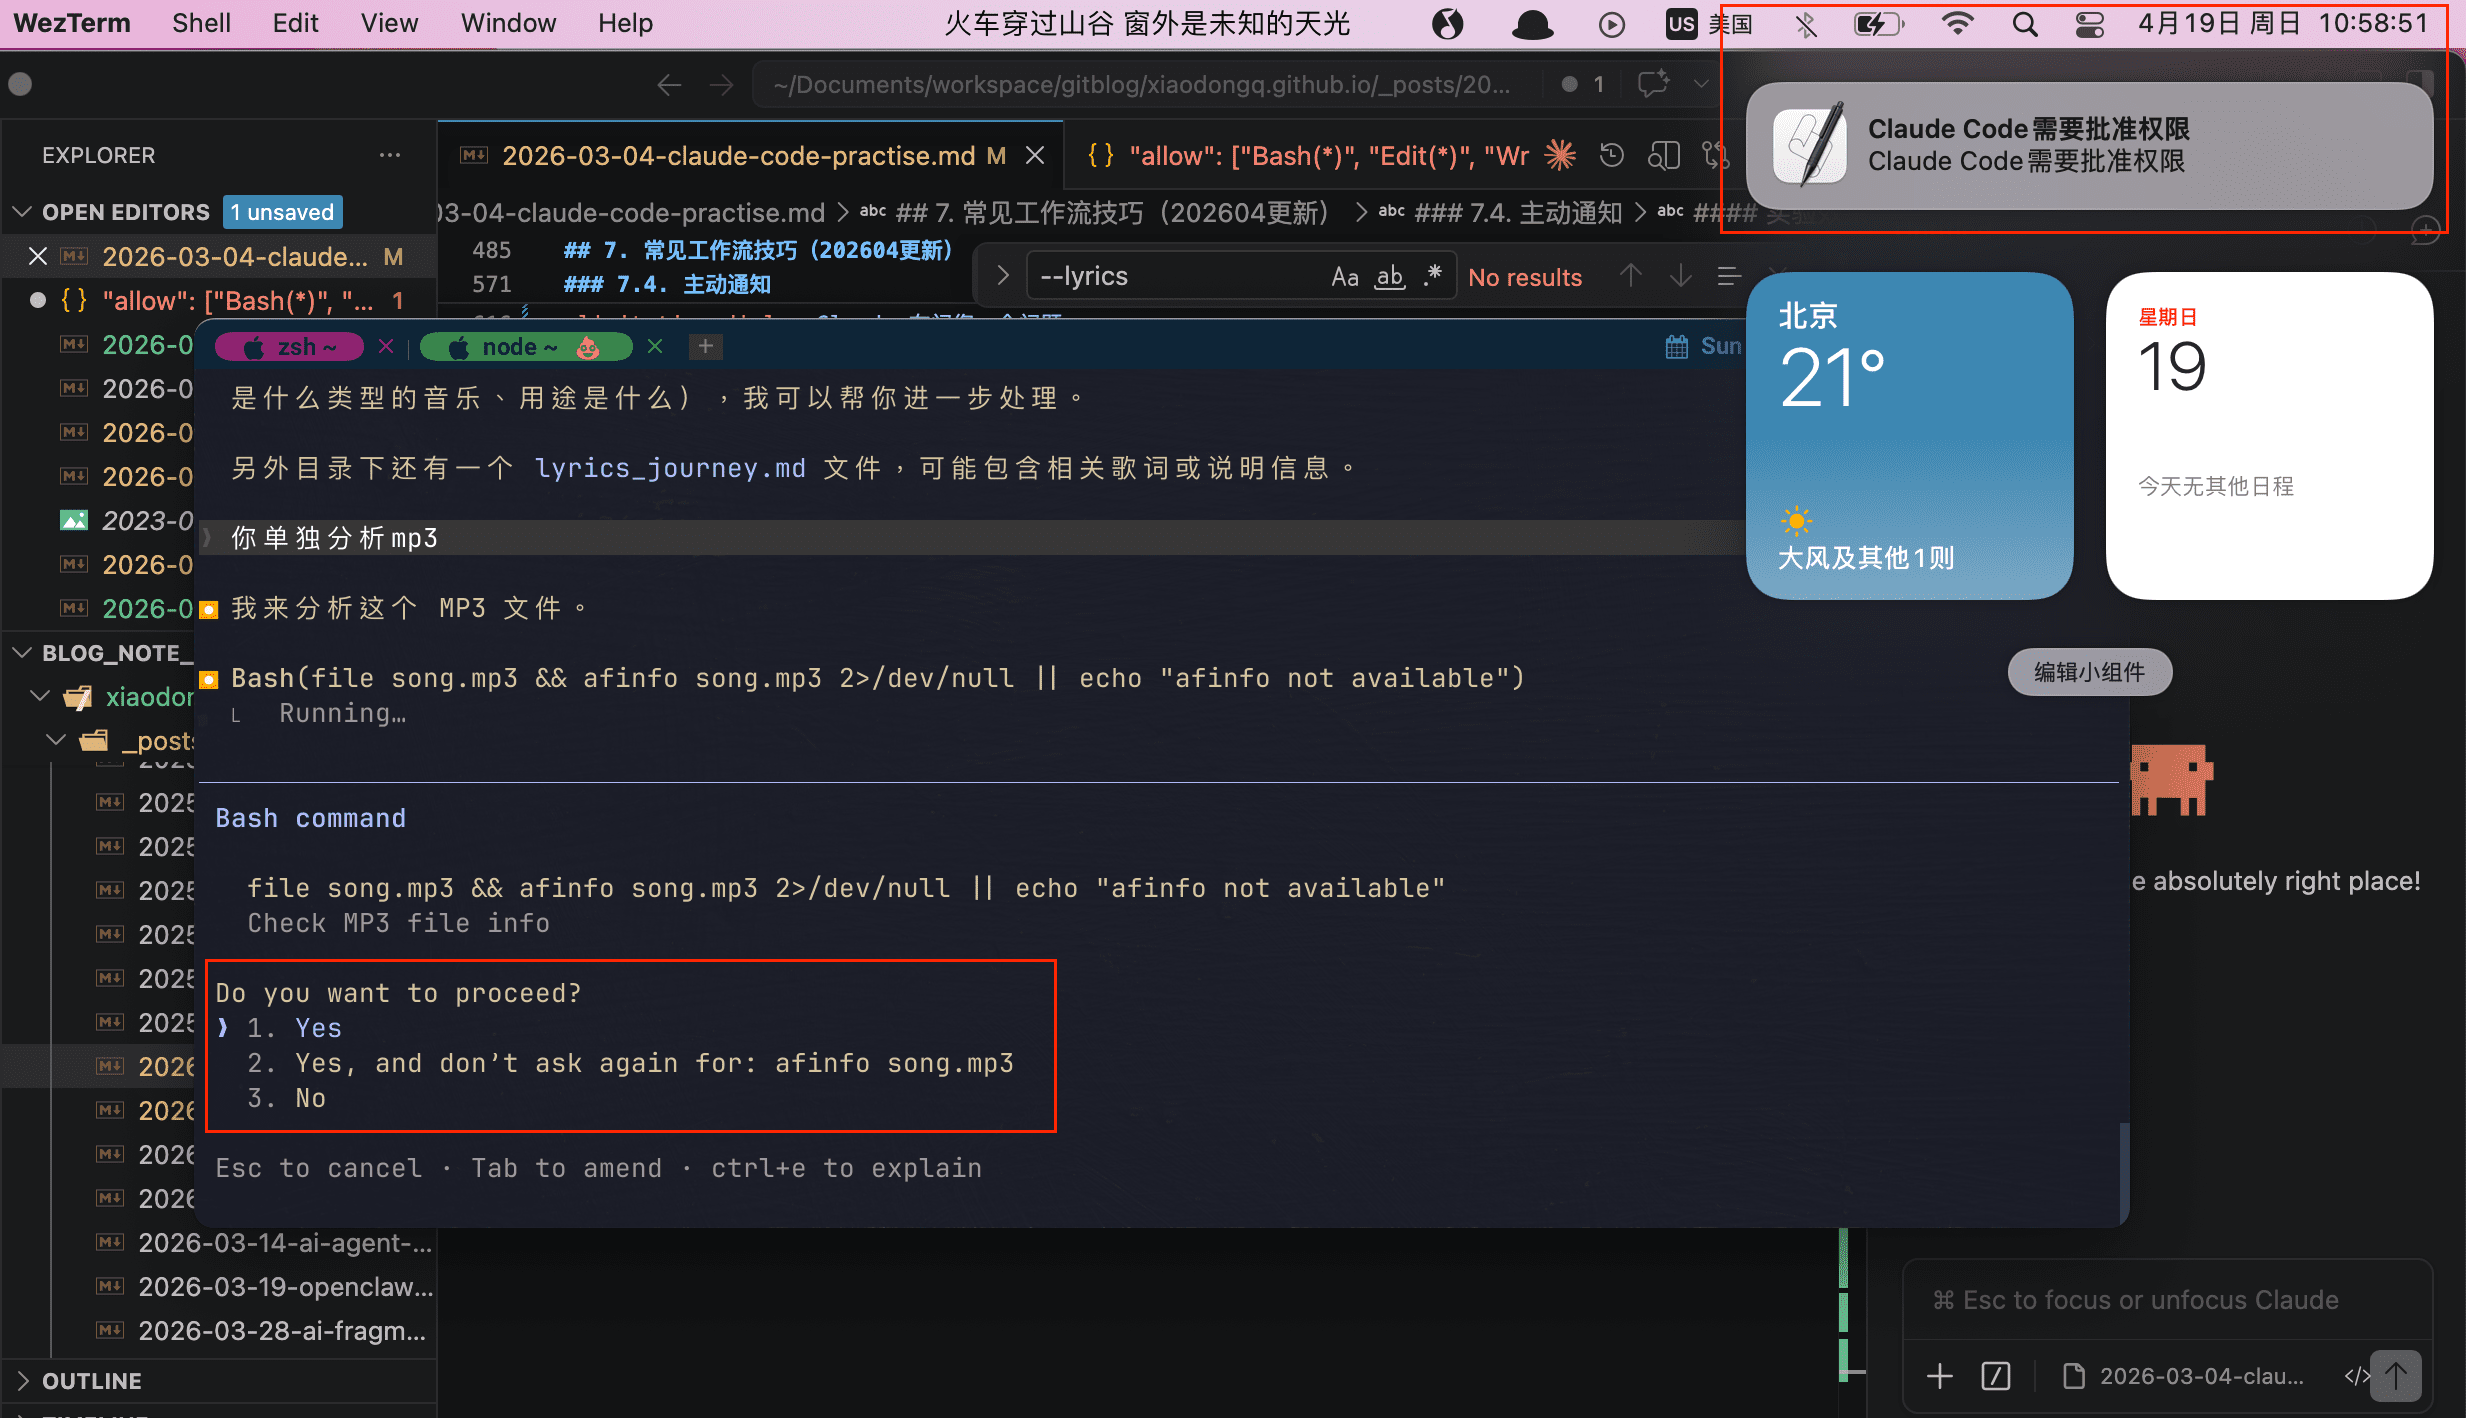
Task: Click the Claude Code 需要批准权限 notification
Action: coord(2089,145)
